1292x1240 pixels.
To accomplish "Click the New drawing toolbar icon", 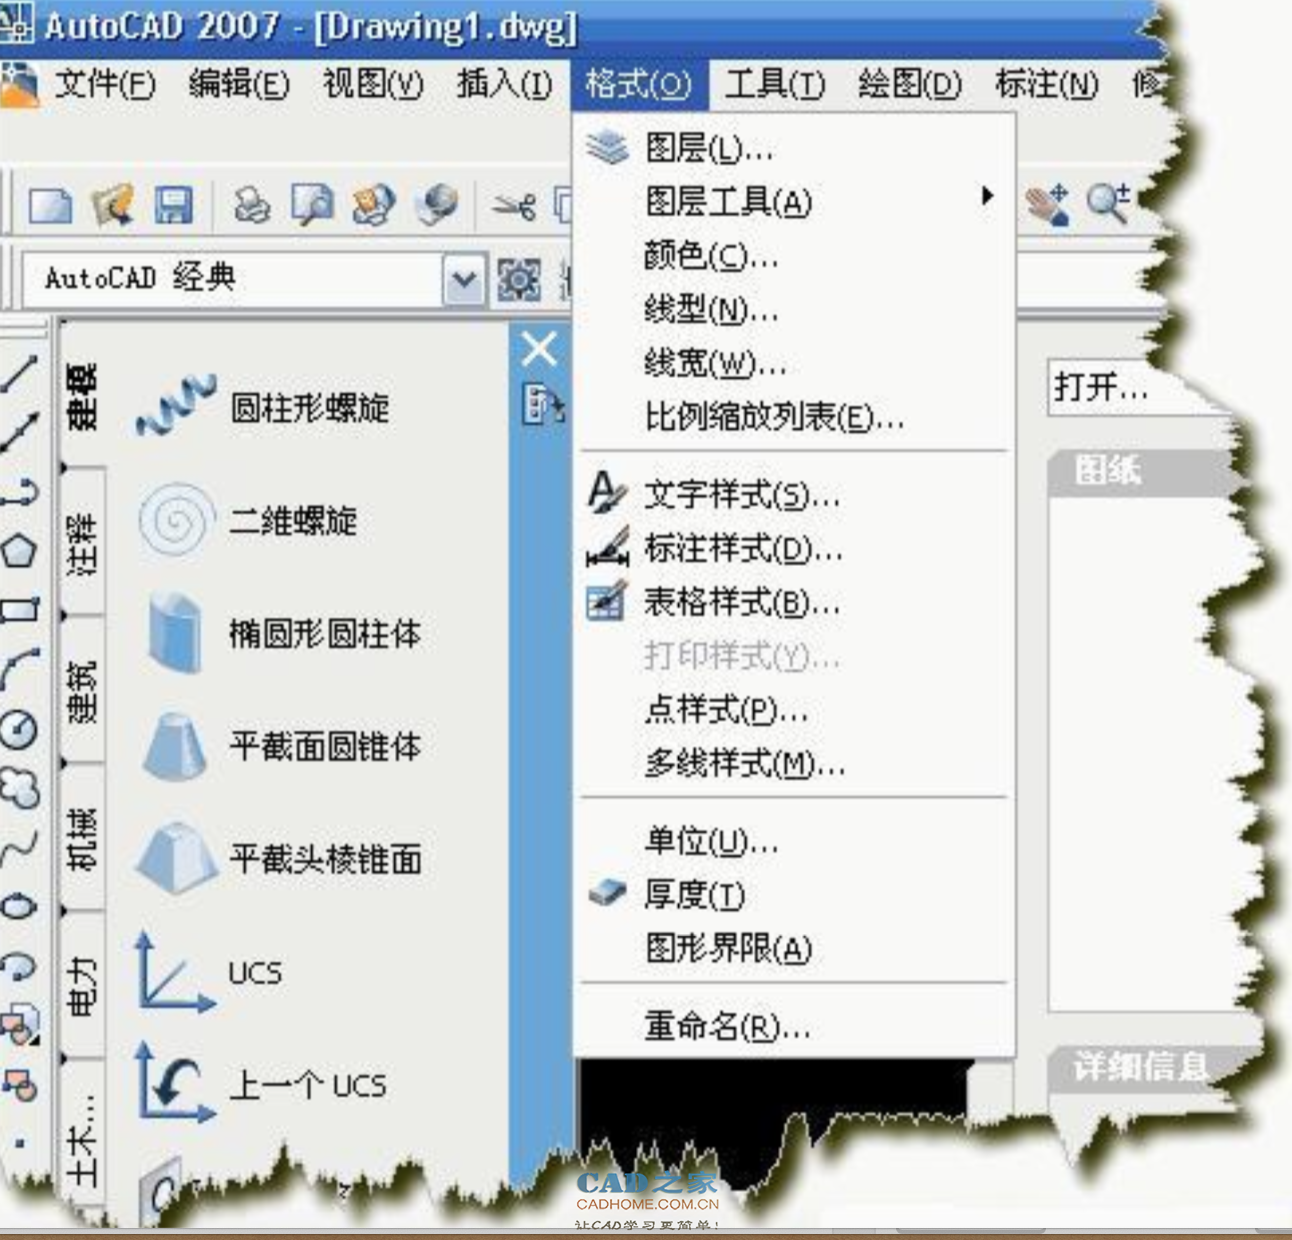I will [x=50, y=205].
